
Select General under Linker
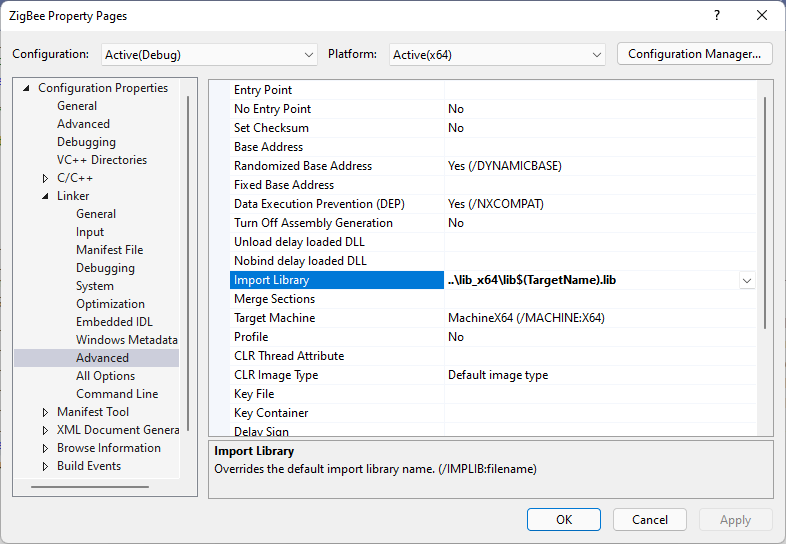tap(96, 214)
